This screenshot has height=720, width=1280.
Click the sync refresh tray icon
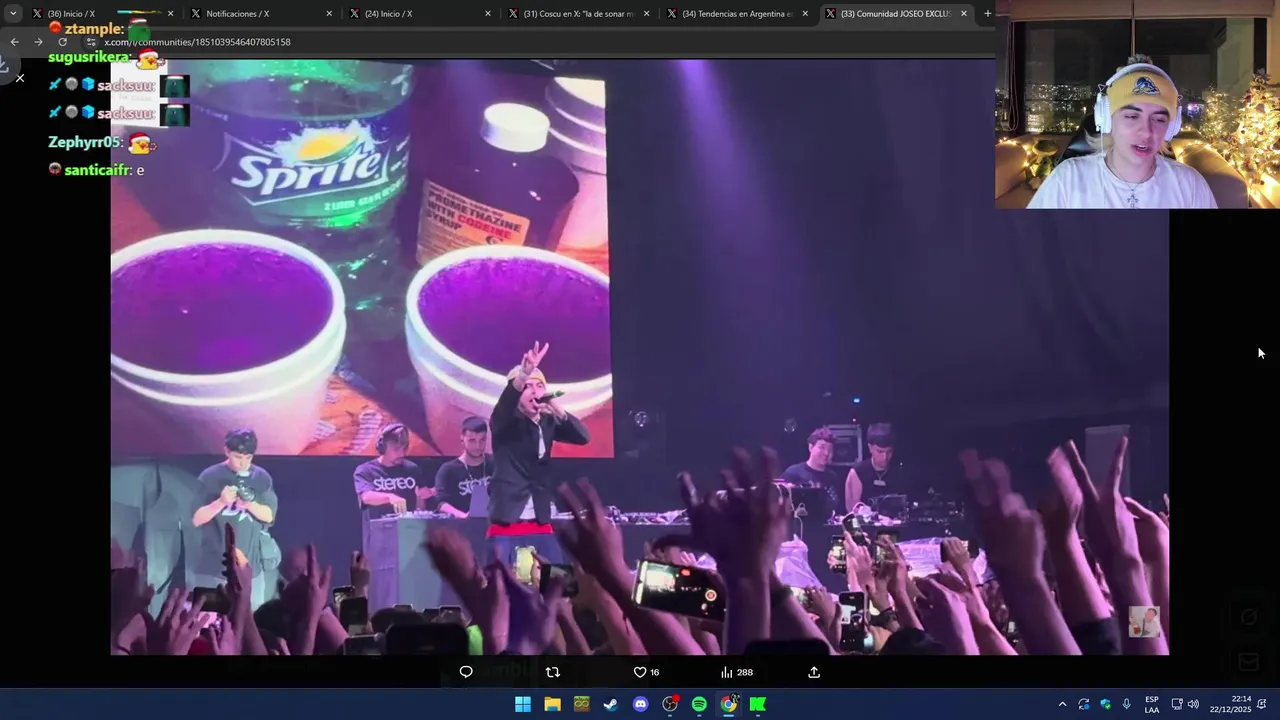click(1083, 704)
